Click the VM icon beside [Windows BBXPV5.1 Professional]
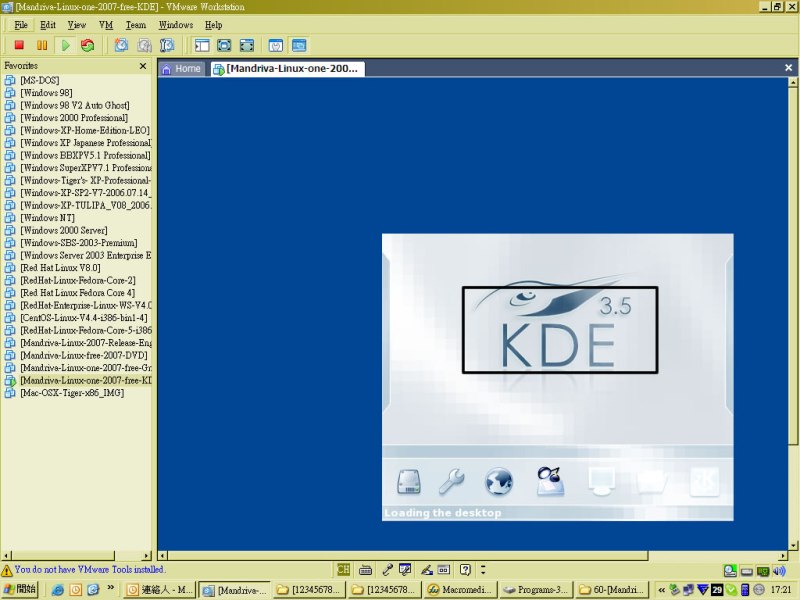Viewport: 800px width, 600px height. point(10,156)
